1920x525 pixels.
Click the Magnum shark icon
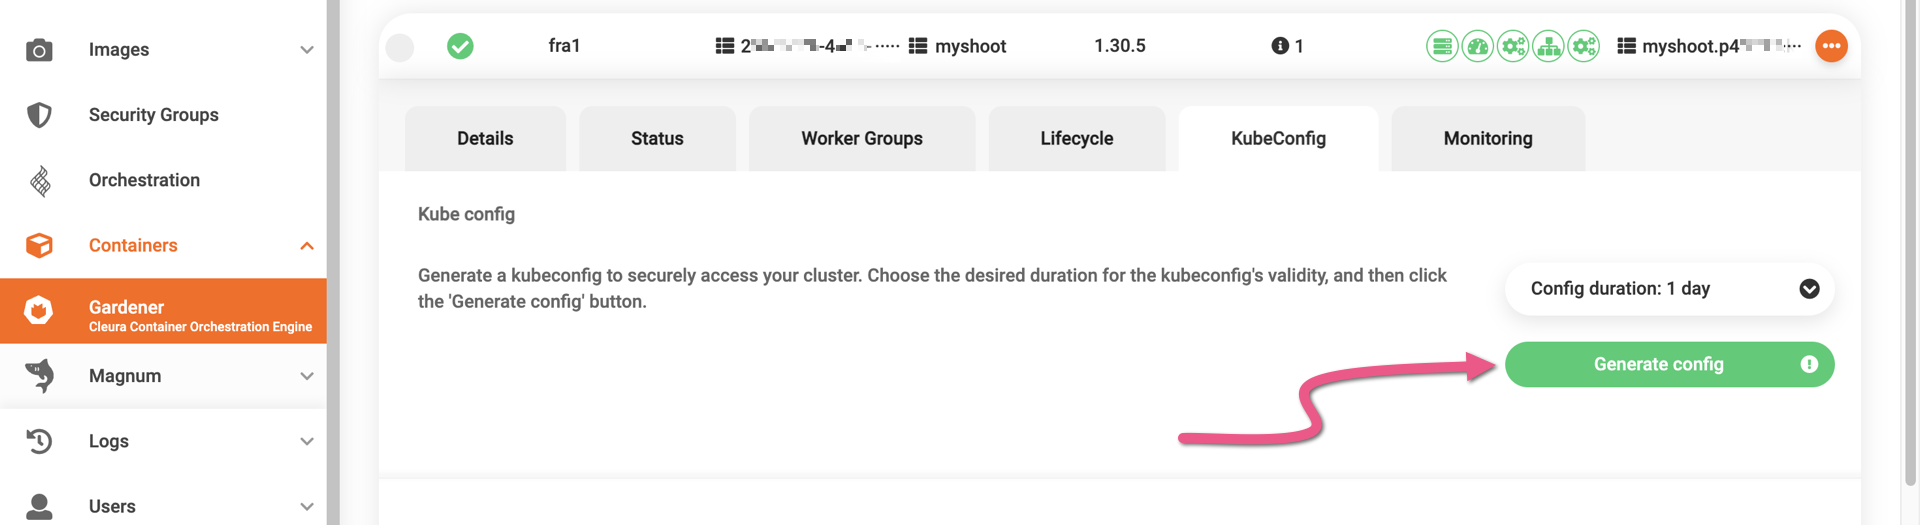tap(39, 376)
